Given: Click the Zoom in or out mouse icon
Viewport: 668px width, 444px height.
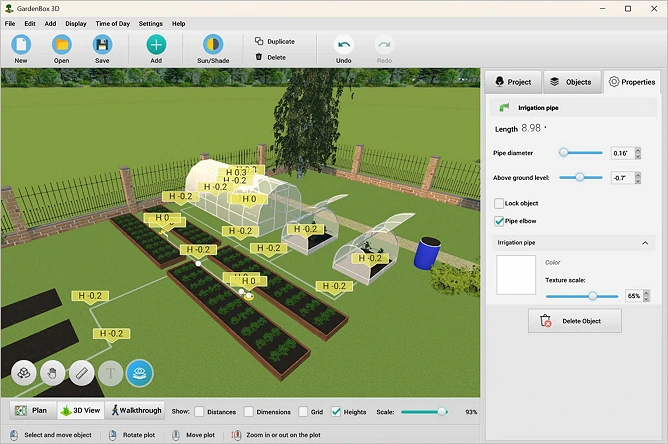Looking at the screenshot, I should click(x=236, y=435).
